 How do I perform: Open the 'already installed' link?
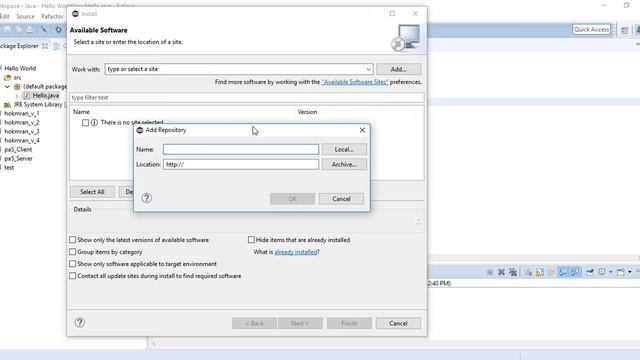point(296,252)
